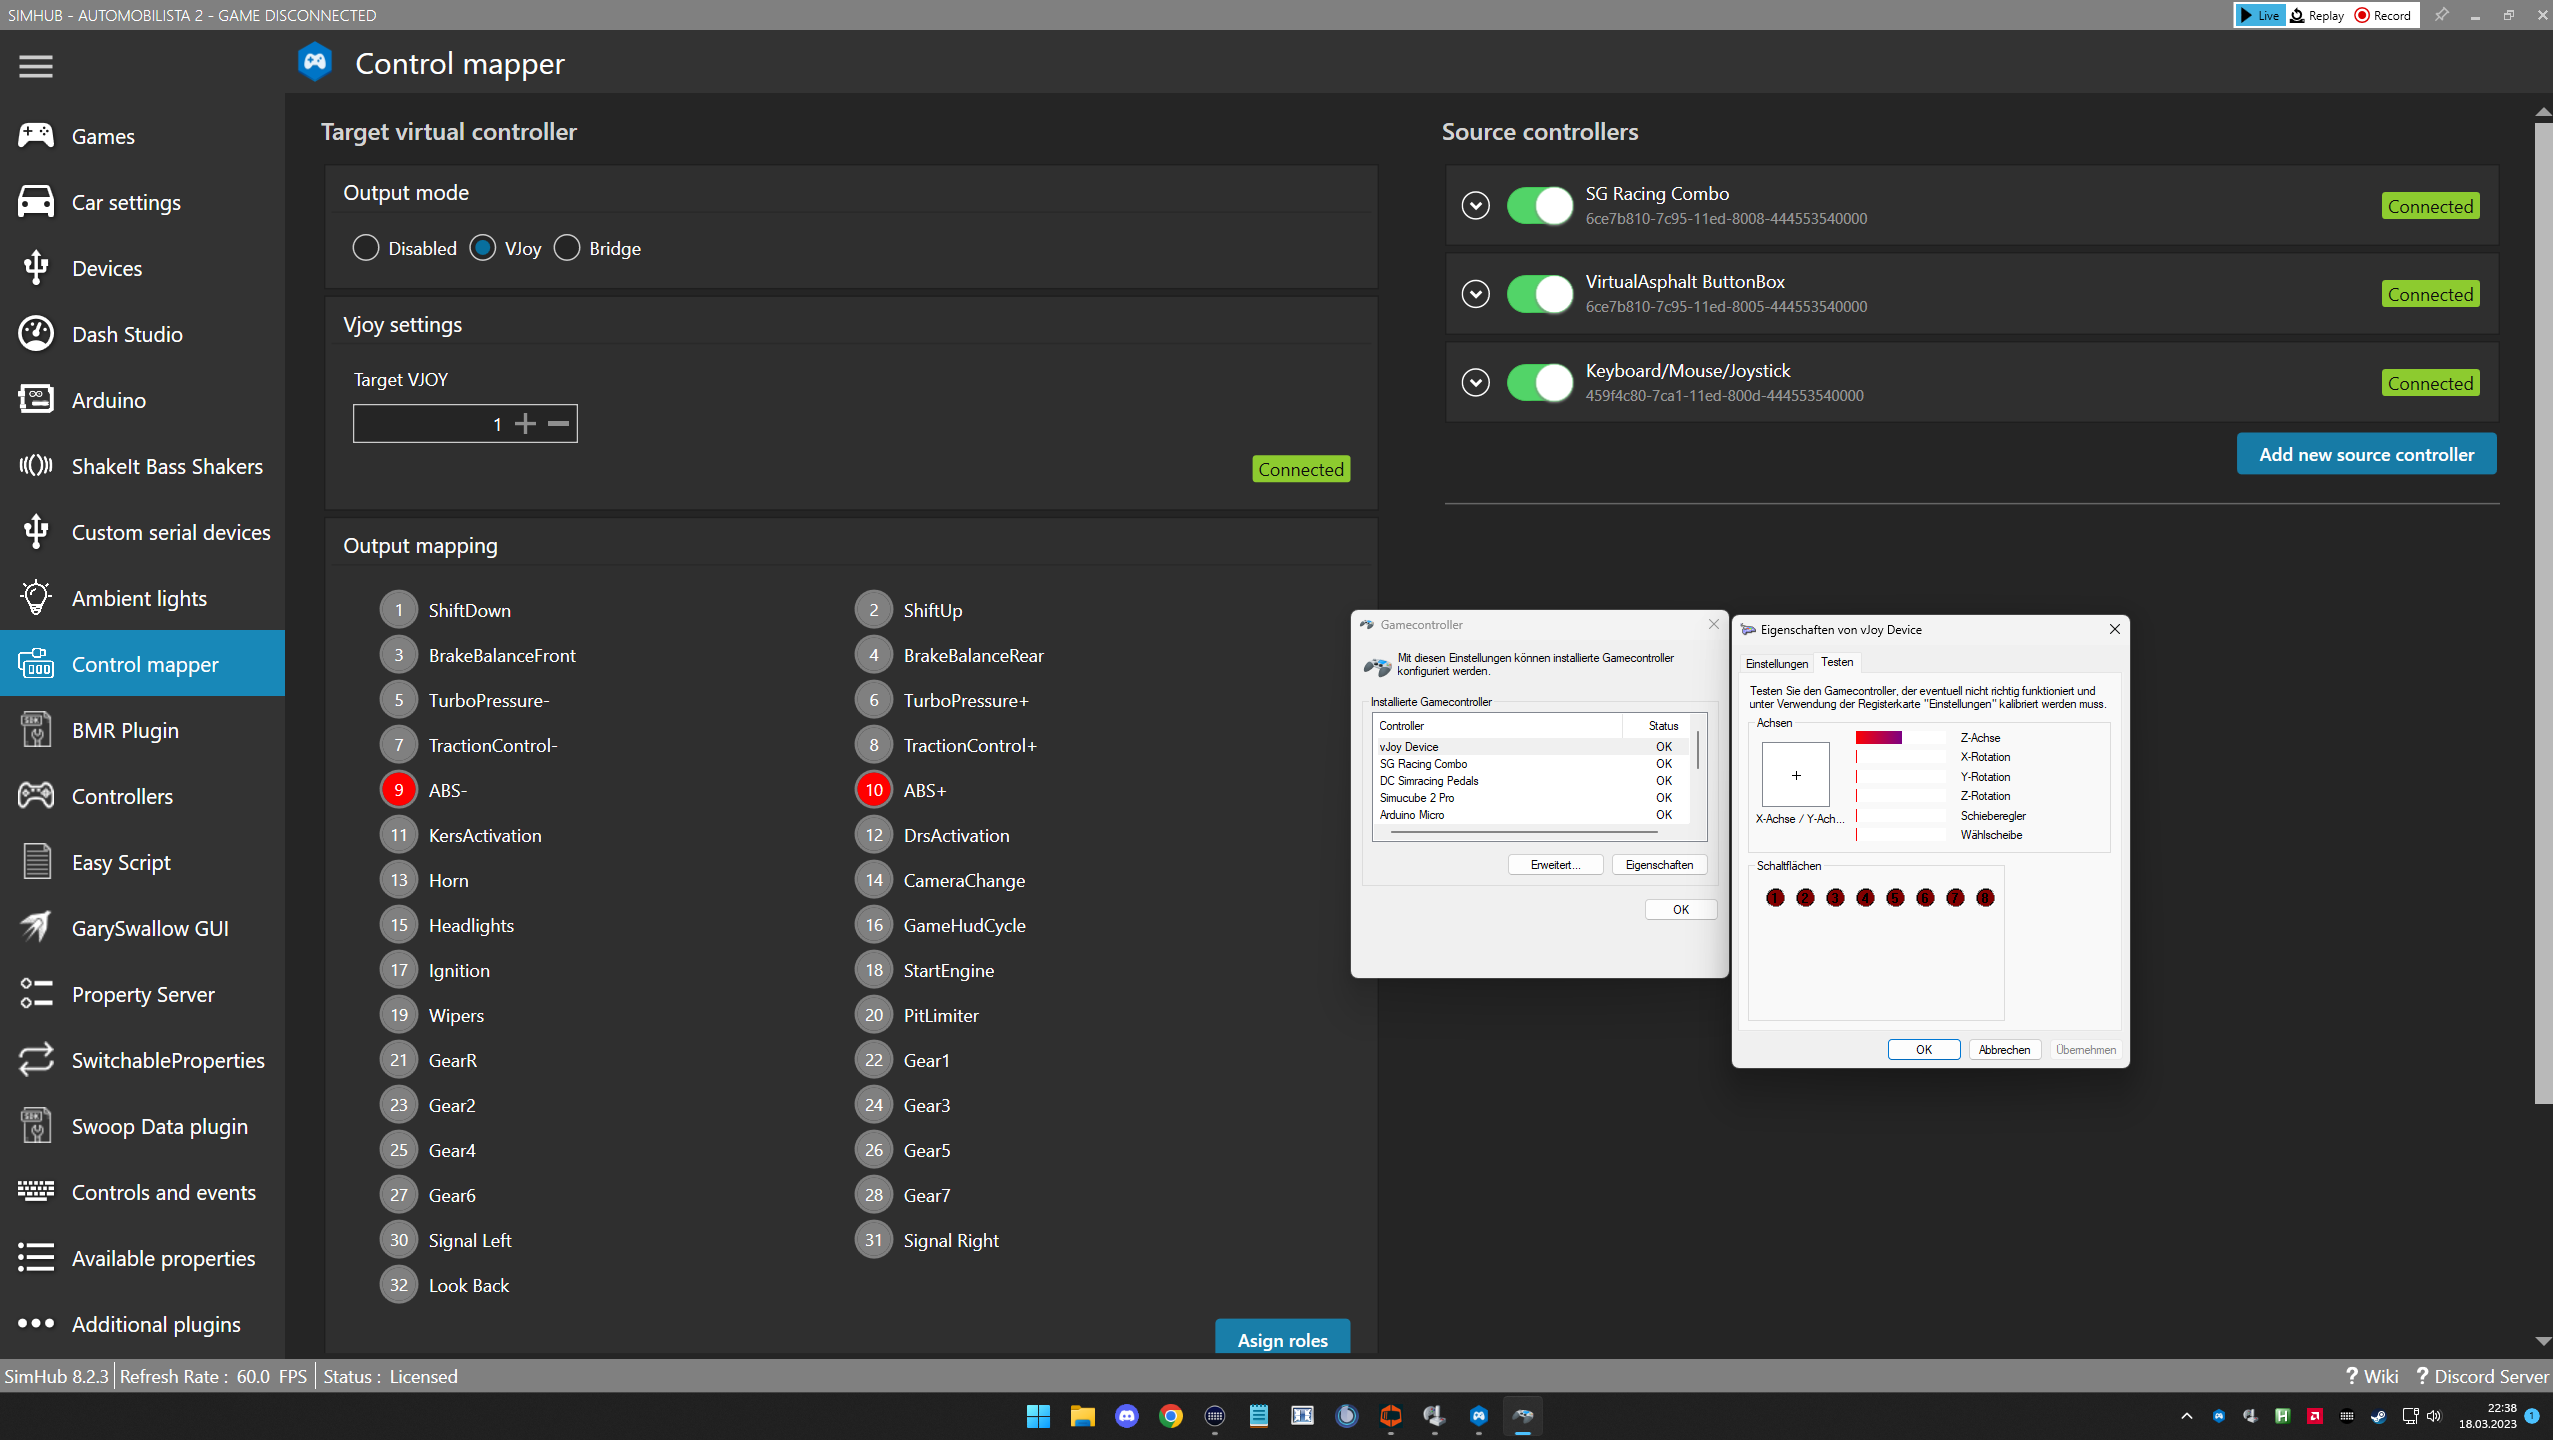Open the hamburger menu in sidebar
2553x1440 pixels.
click(35, 66)
